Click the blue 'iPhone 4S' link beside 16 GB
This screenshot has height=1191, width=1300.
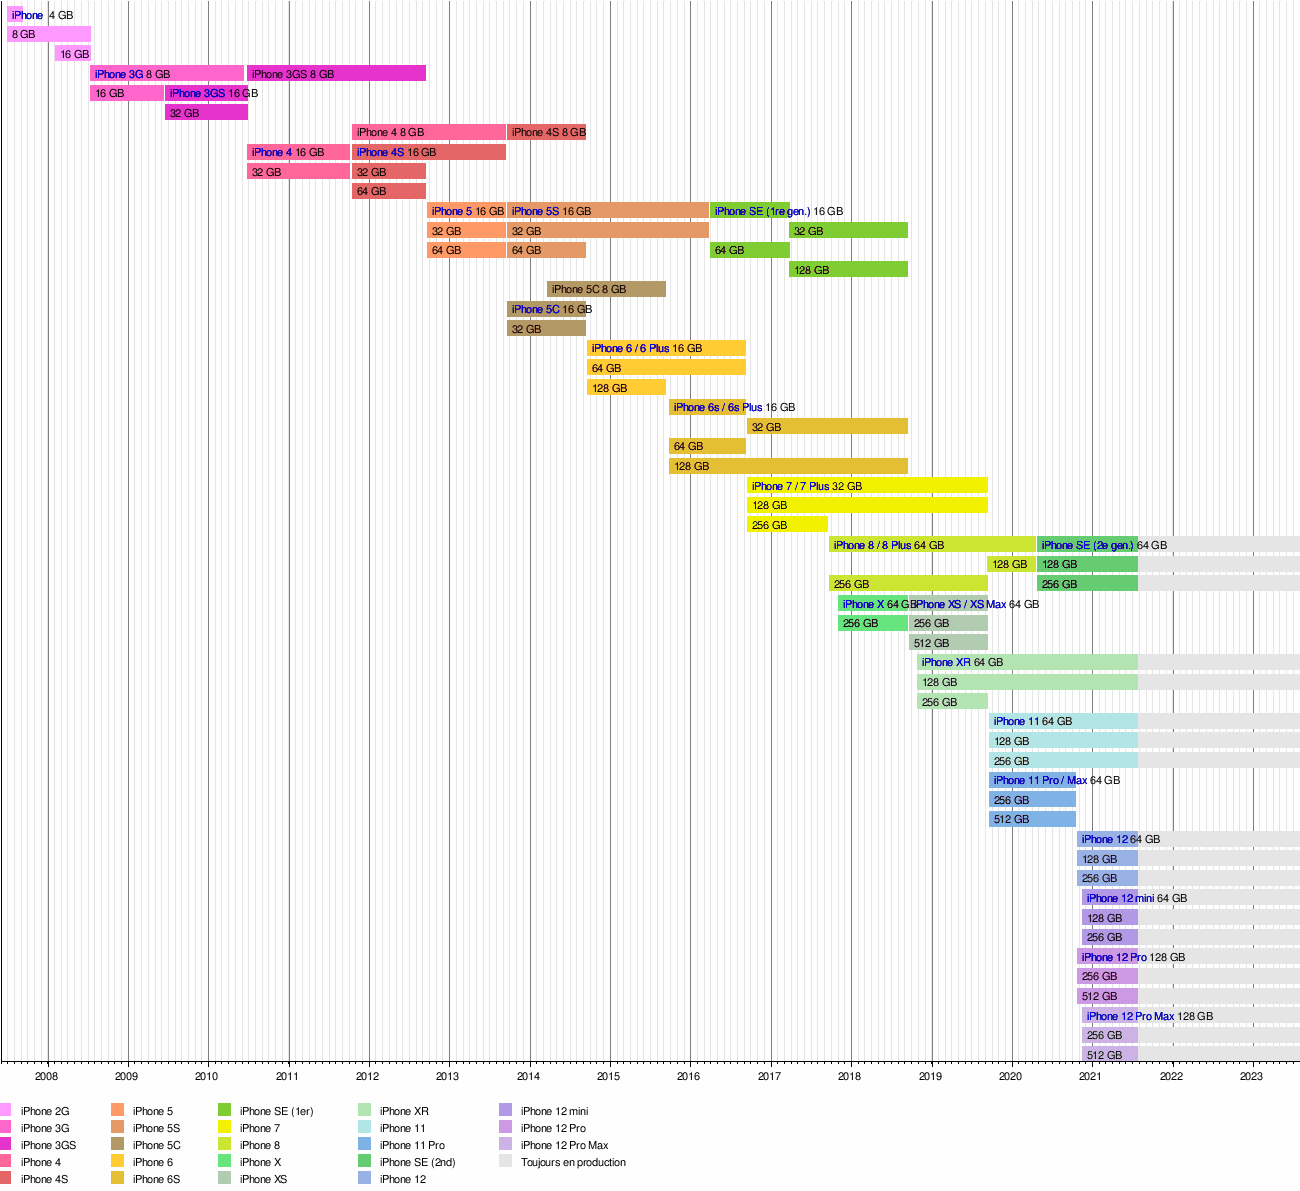pyautogui.click(x=380, y=152)
